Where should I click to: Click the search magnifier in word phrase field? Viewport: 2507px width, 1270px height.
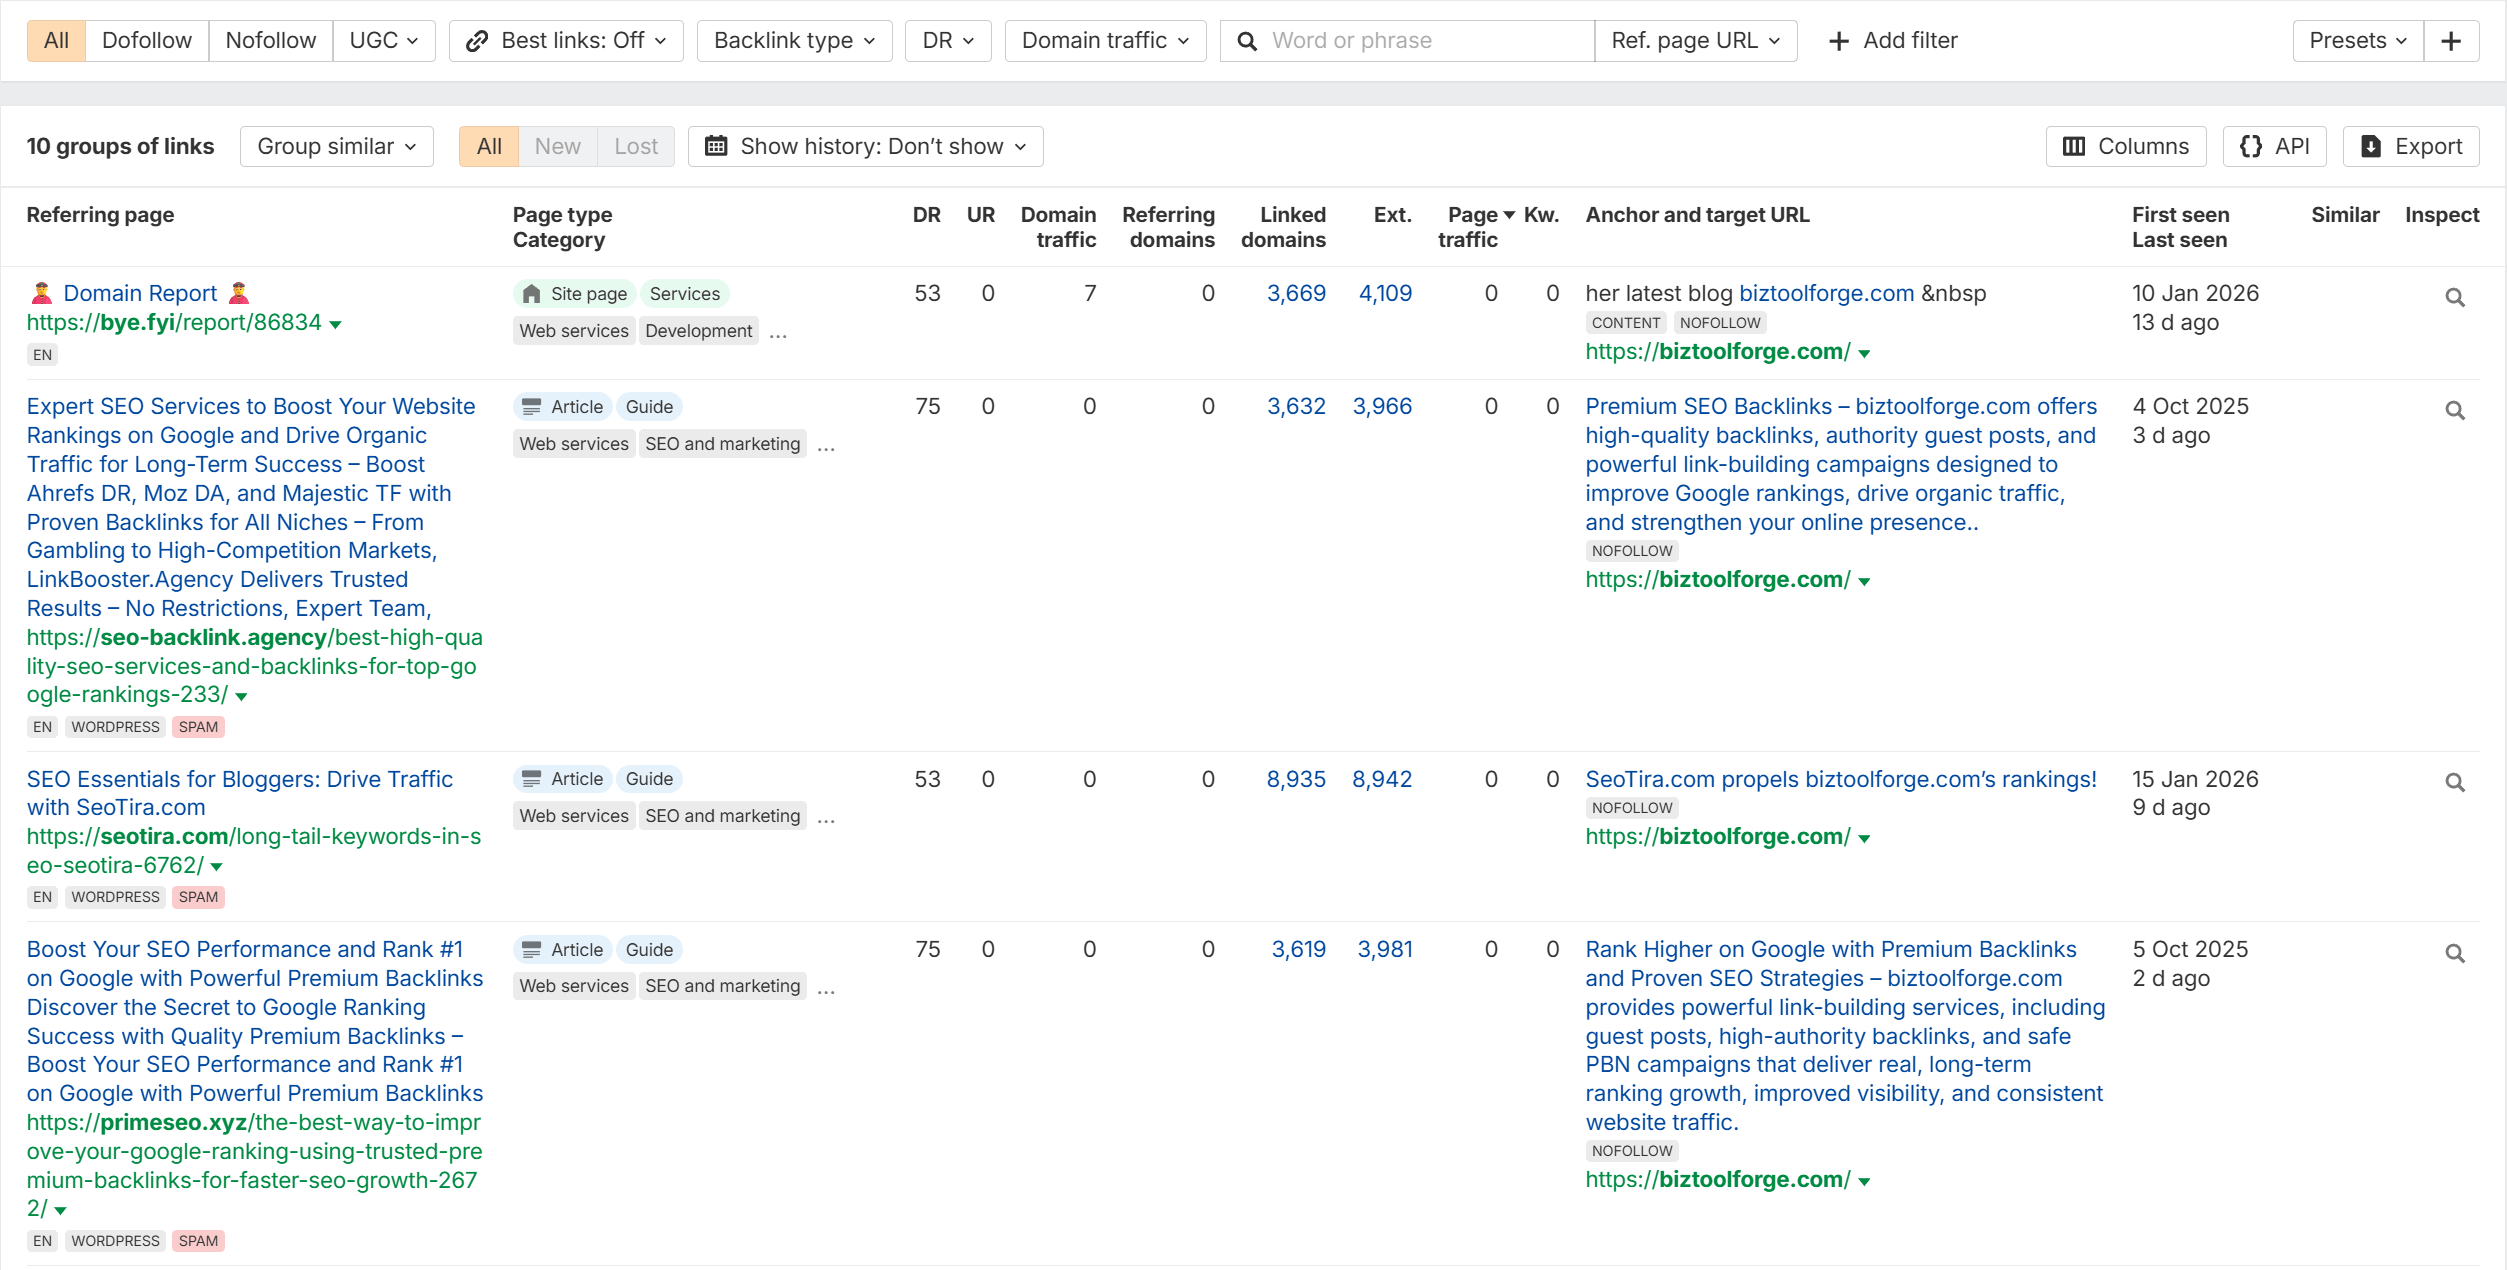click(1246, 40)
